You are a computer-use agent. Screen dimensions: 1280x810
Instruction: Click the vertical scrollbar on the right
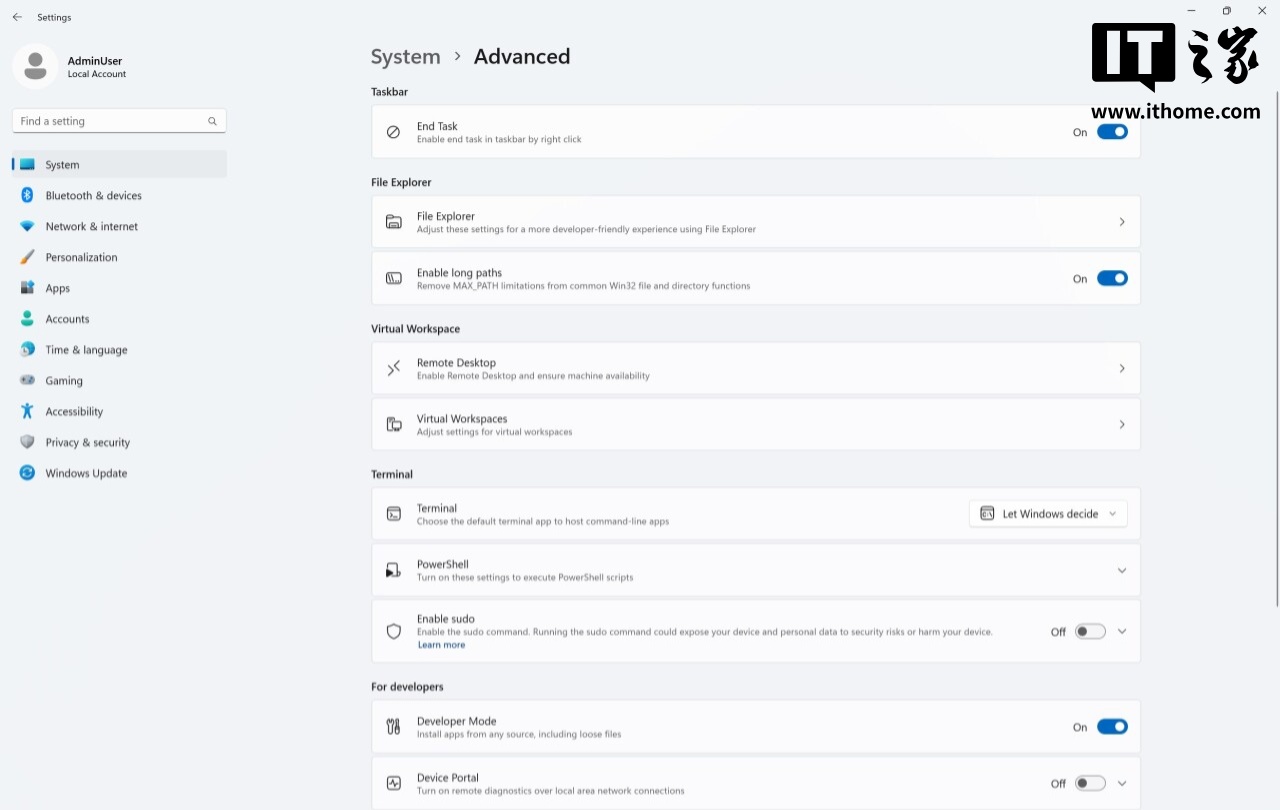[x=1277, y=348]
